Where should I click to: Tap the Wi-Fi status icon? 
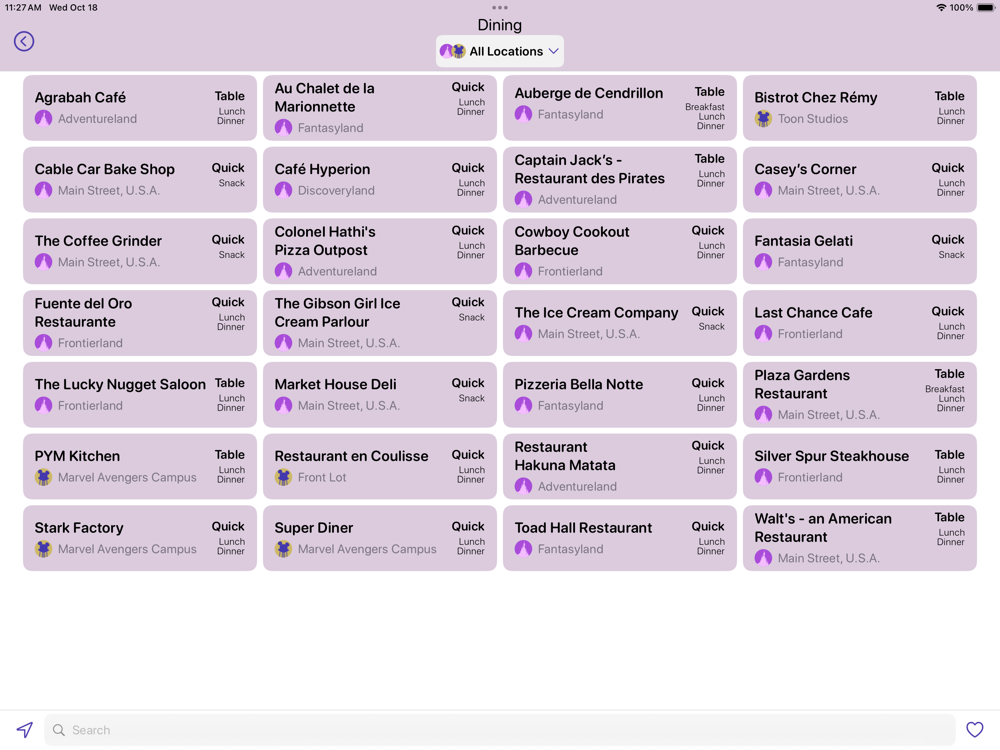click(941, 8)
